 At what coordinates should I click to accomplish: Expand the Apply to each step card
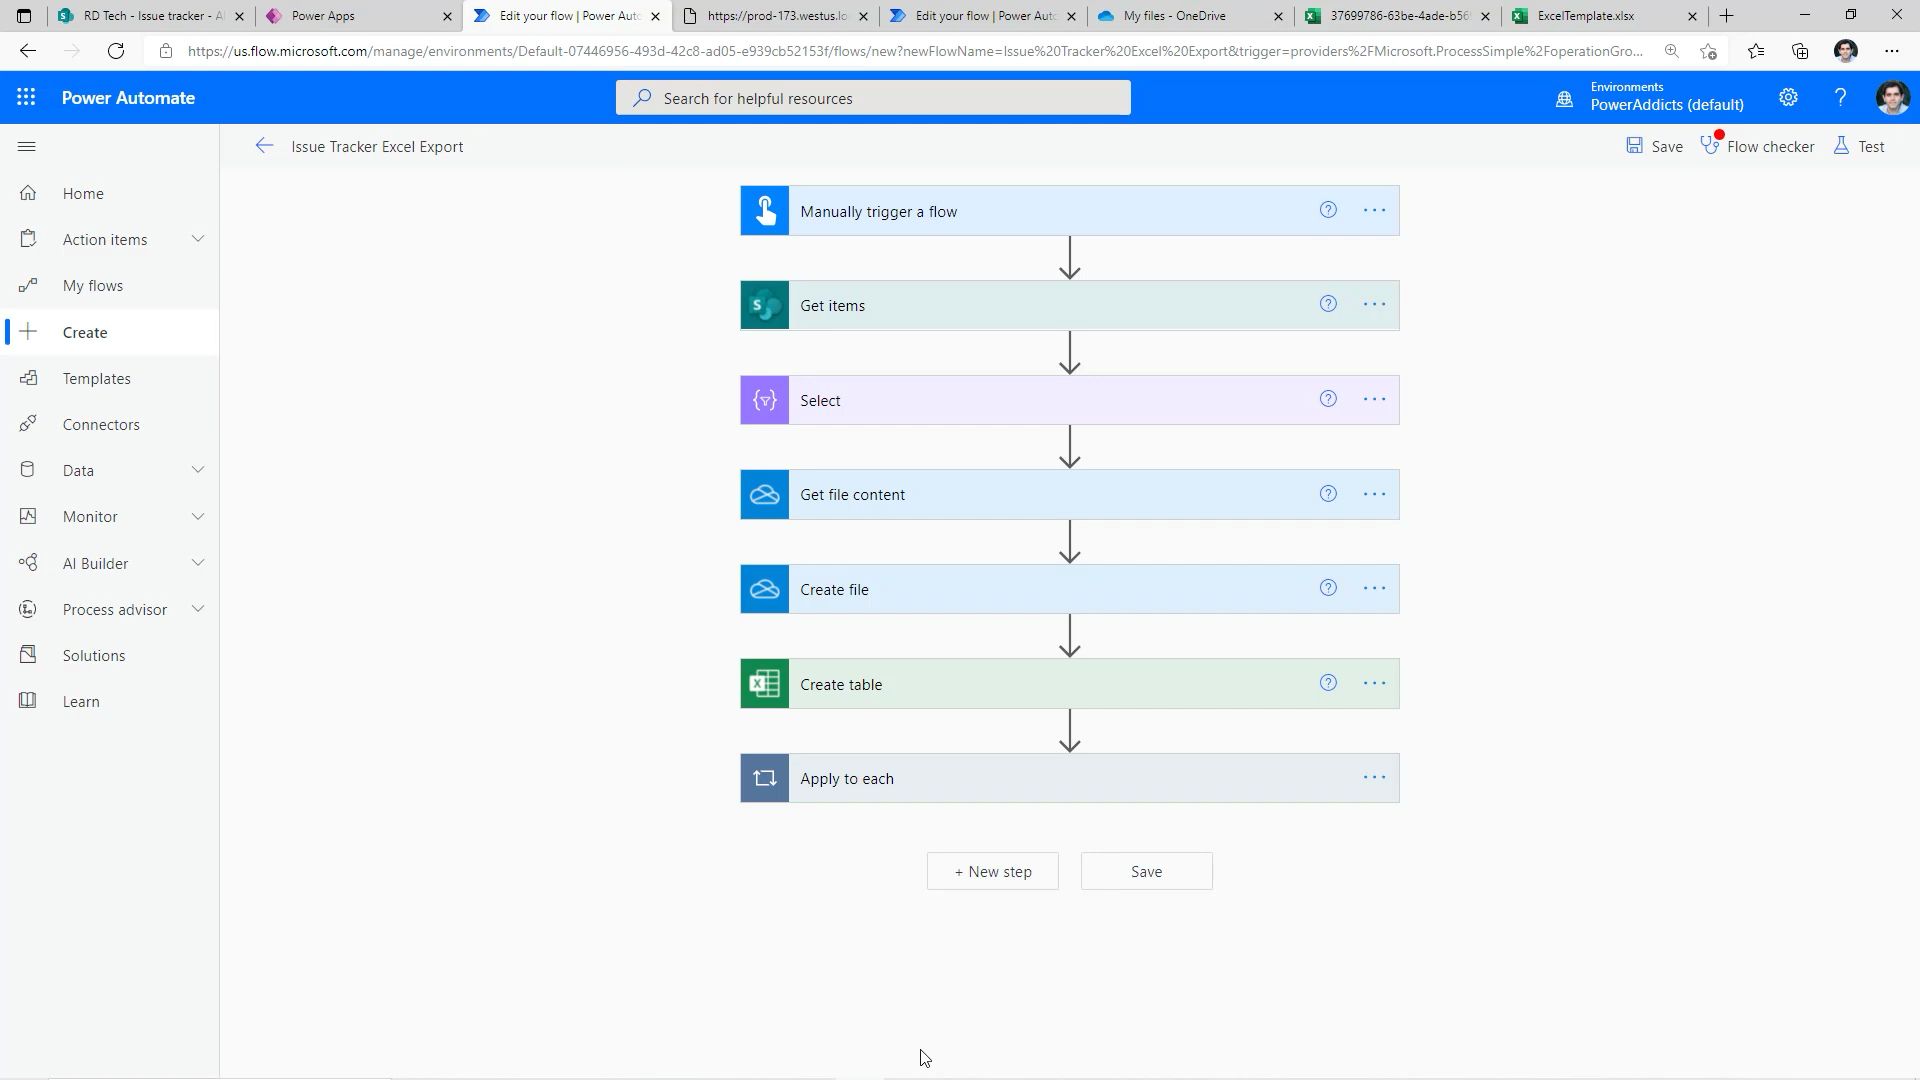pos(1069,778)
